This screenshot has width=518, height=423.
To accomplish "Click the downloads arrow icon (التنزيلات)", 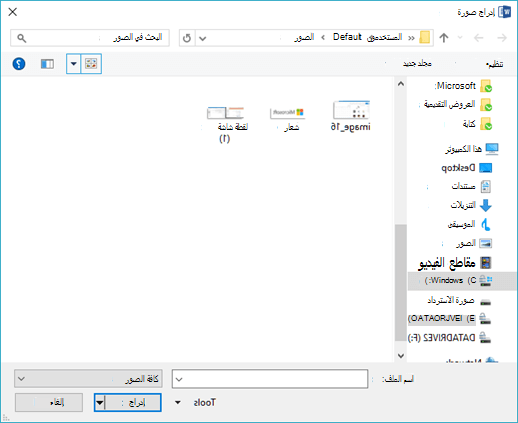I will point(486,205).
